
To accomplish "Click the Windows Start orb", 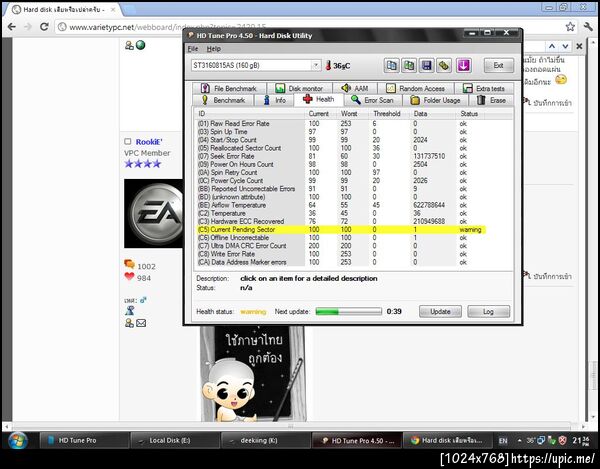I will click(x=18, y=440).
